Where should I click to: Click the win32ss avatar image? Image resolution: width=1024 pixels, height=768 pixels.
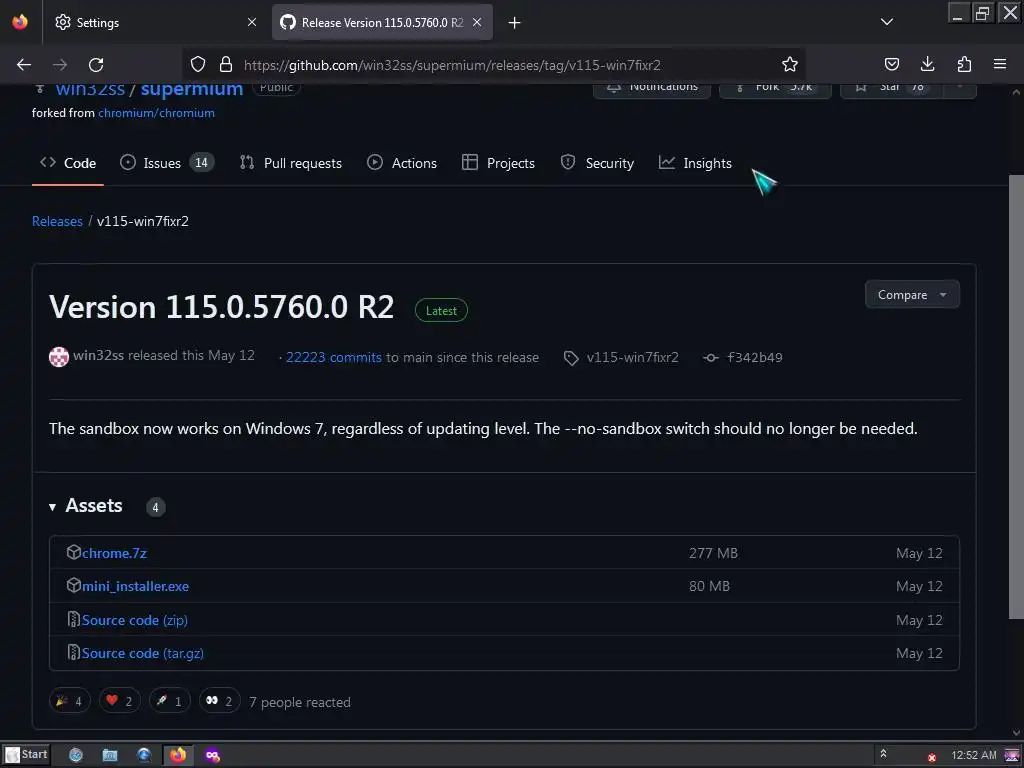coord(59,357)
